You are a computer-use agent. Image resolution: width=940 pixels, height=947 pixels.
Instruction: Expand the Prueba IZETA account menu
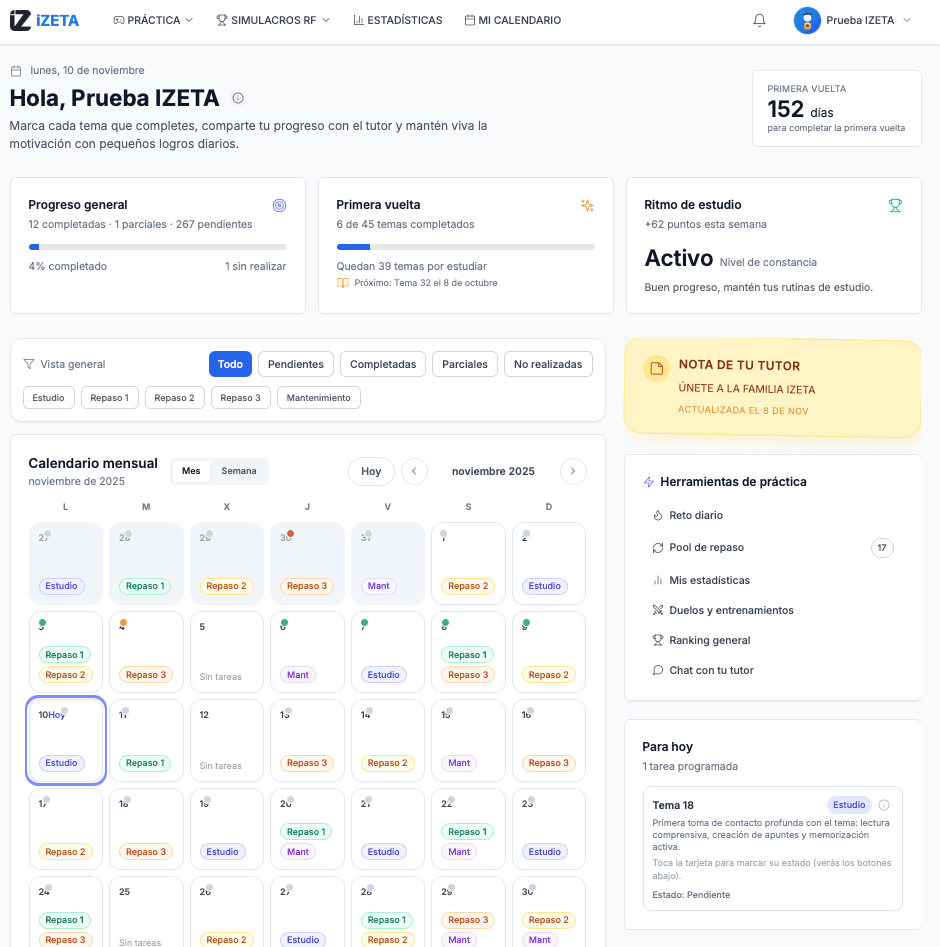point(851,20)
